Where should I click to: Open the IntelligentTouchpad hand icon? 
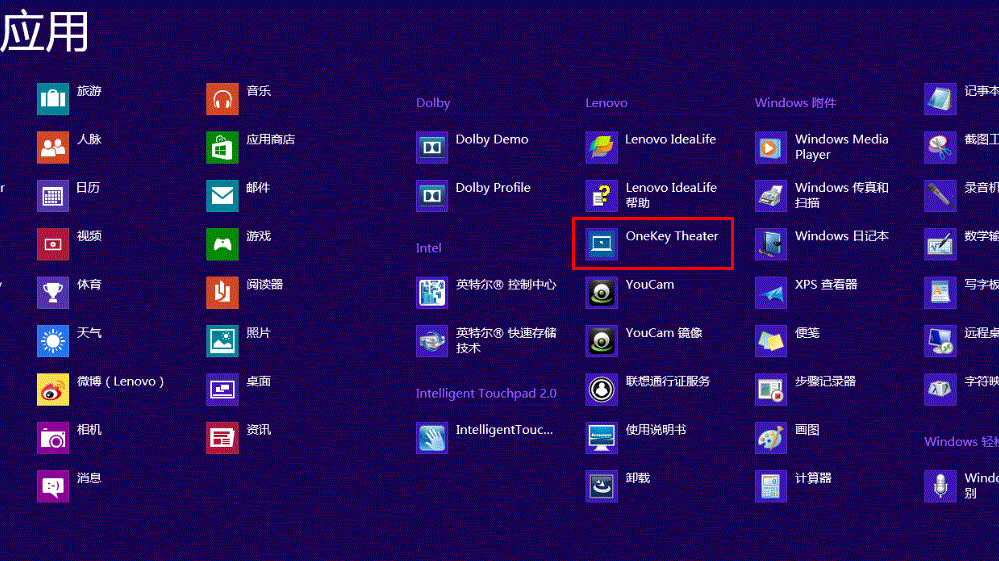[432, 437]
